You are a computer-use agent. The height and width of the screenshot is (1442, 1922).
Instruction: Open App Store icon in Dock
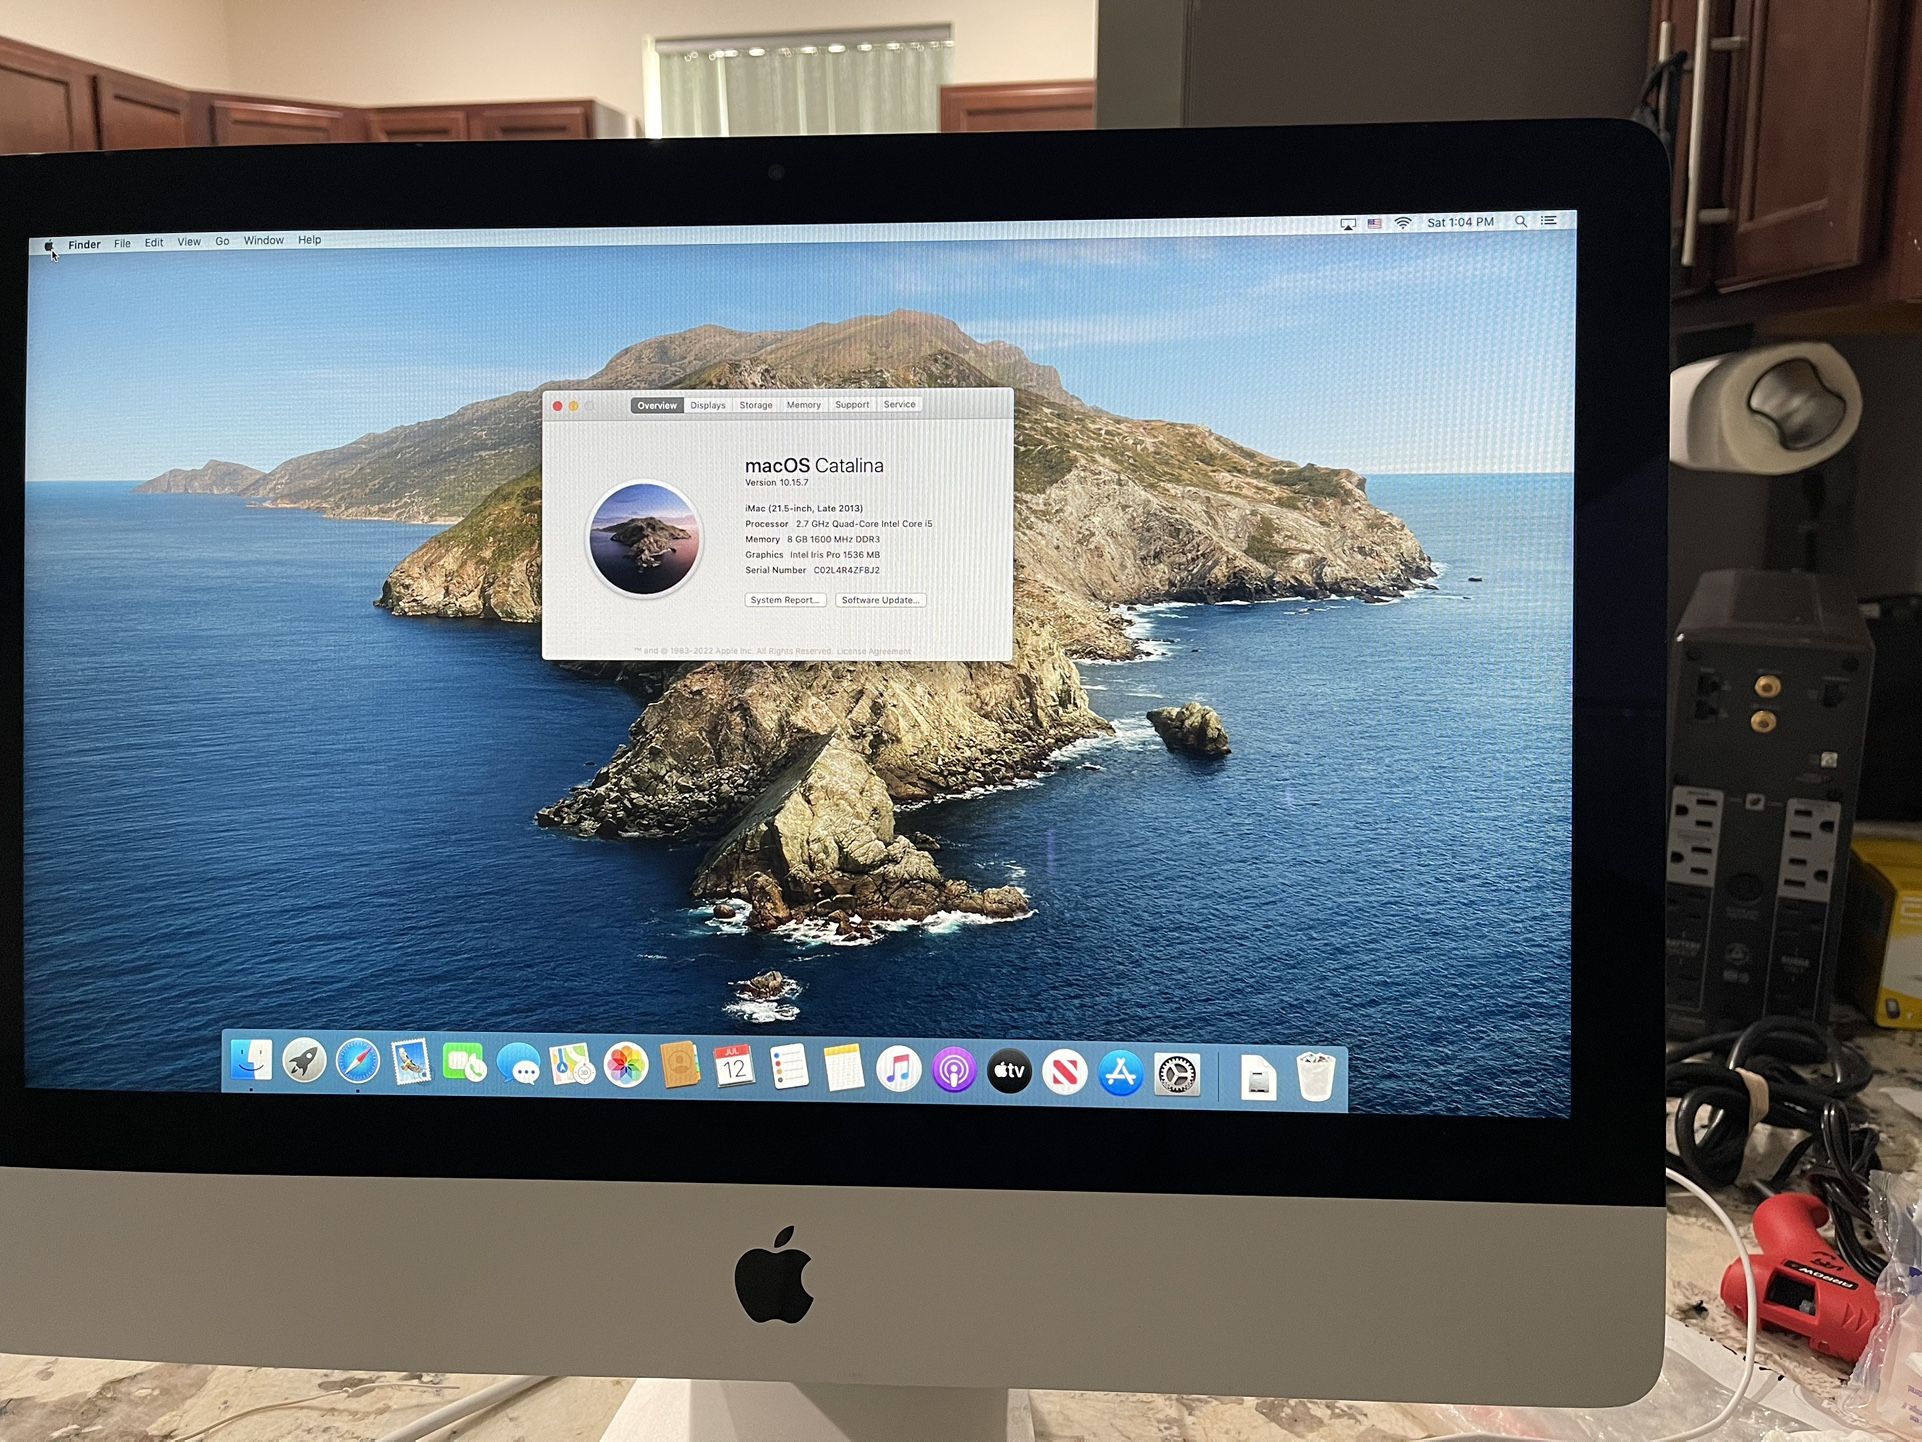pos(1121,1074)
